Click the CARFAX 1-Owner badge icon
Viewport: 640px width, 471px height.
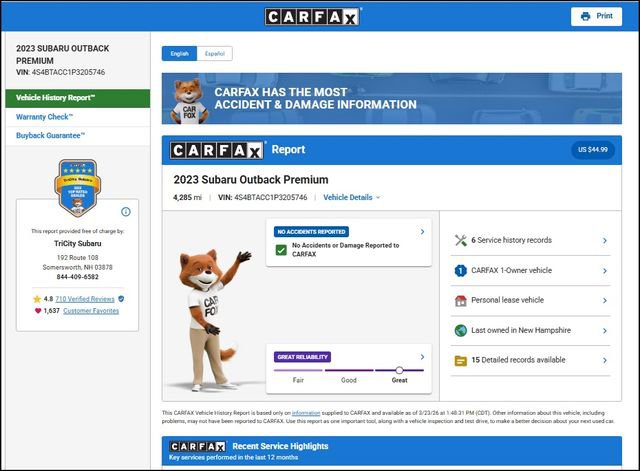tap(460, 270)
